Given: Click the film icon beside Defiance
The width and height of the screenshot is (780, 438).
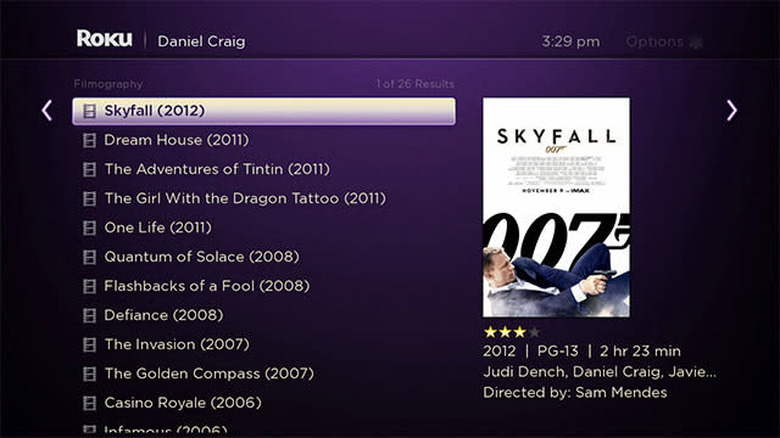Looking at the screenshot, I should pyautogui.click(x=89, y=316).
